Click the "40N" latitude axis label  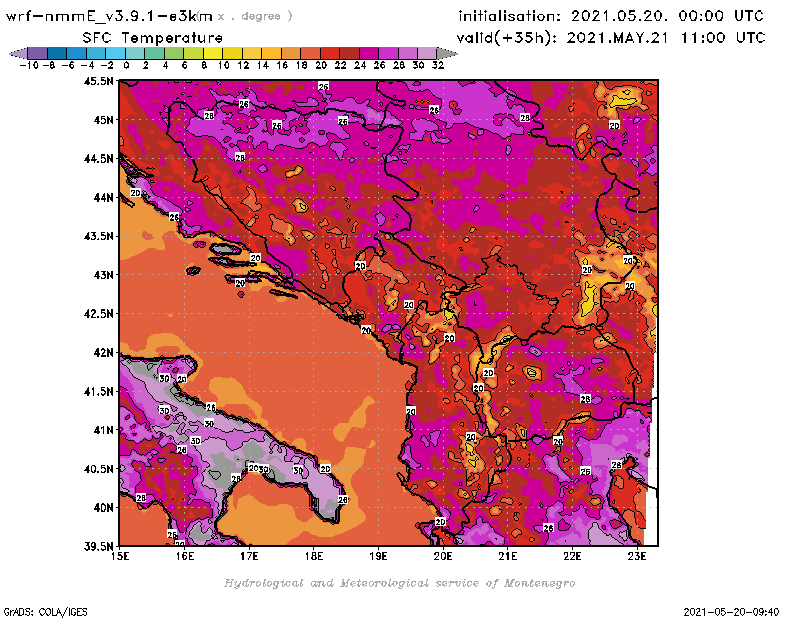pos(103,508)
